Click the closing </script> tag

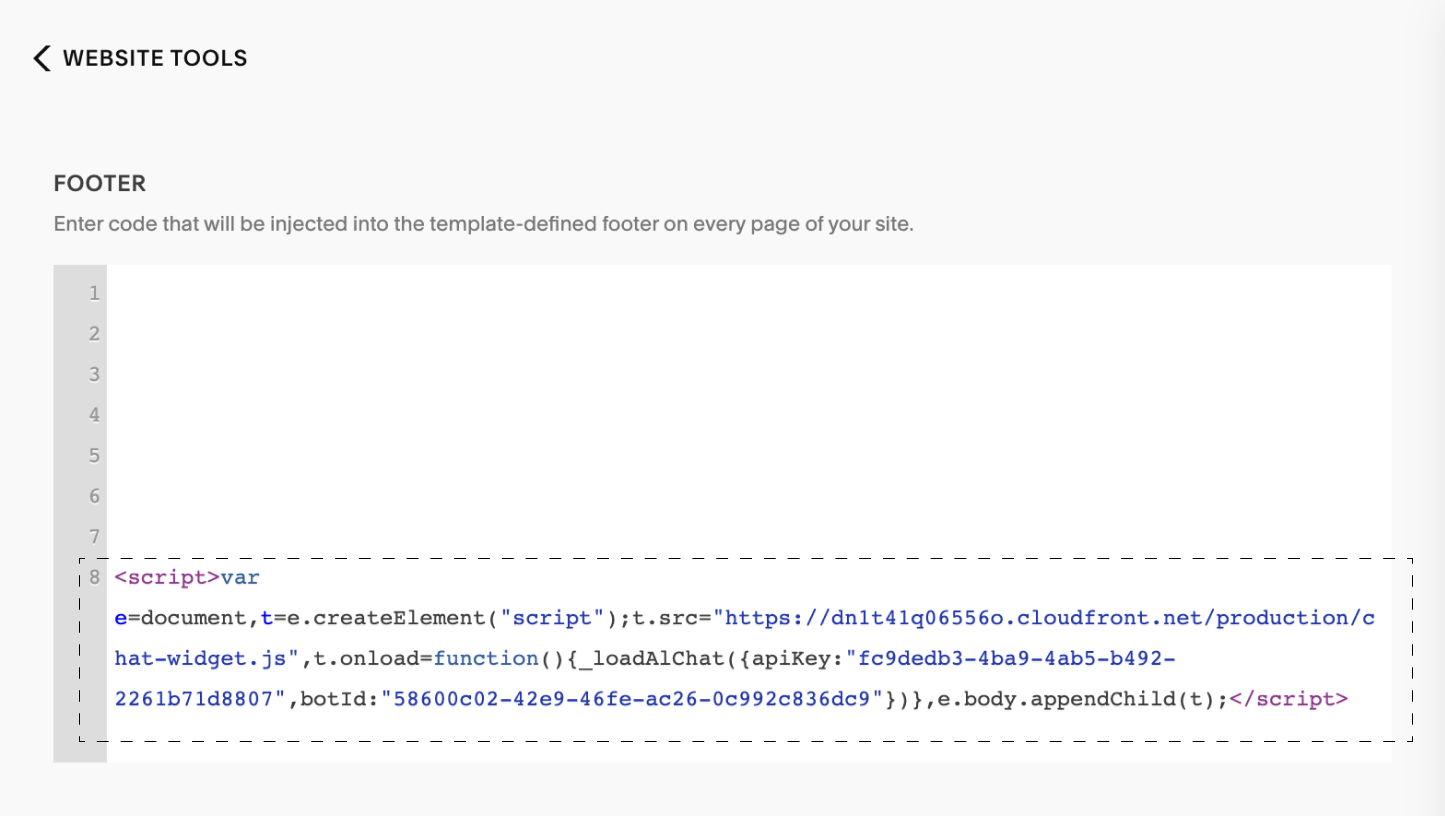1289,698
